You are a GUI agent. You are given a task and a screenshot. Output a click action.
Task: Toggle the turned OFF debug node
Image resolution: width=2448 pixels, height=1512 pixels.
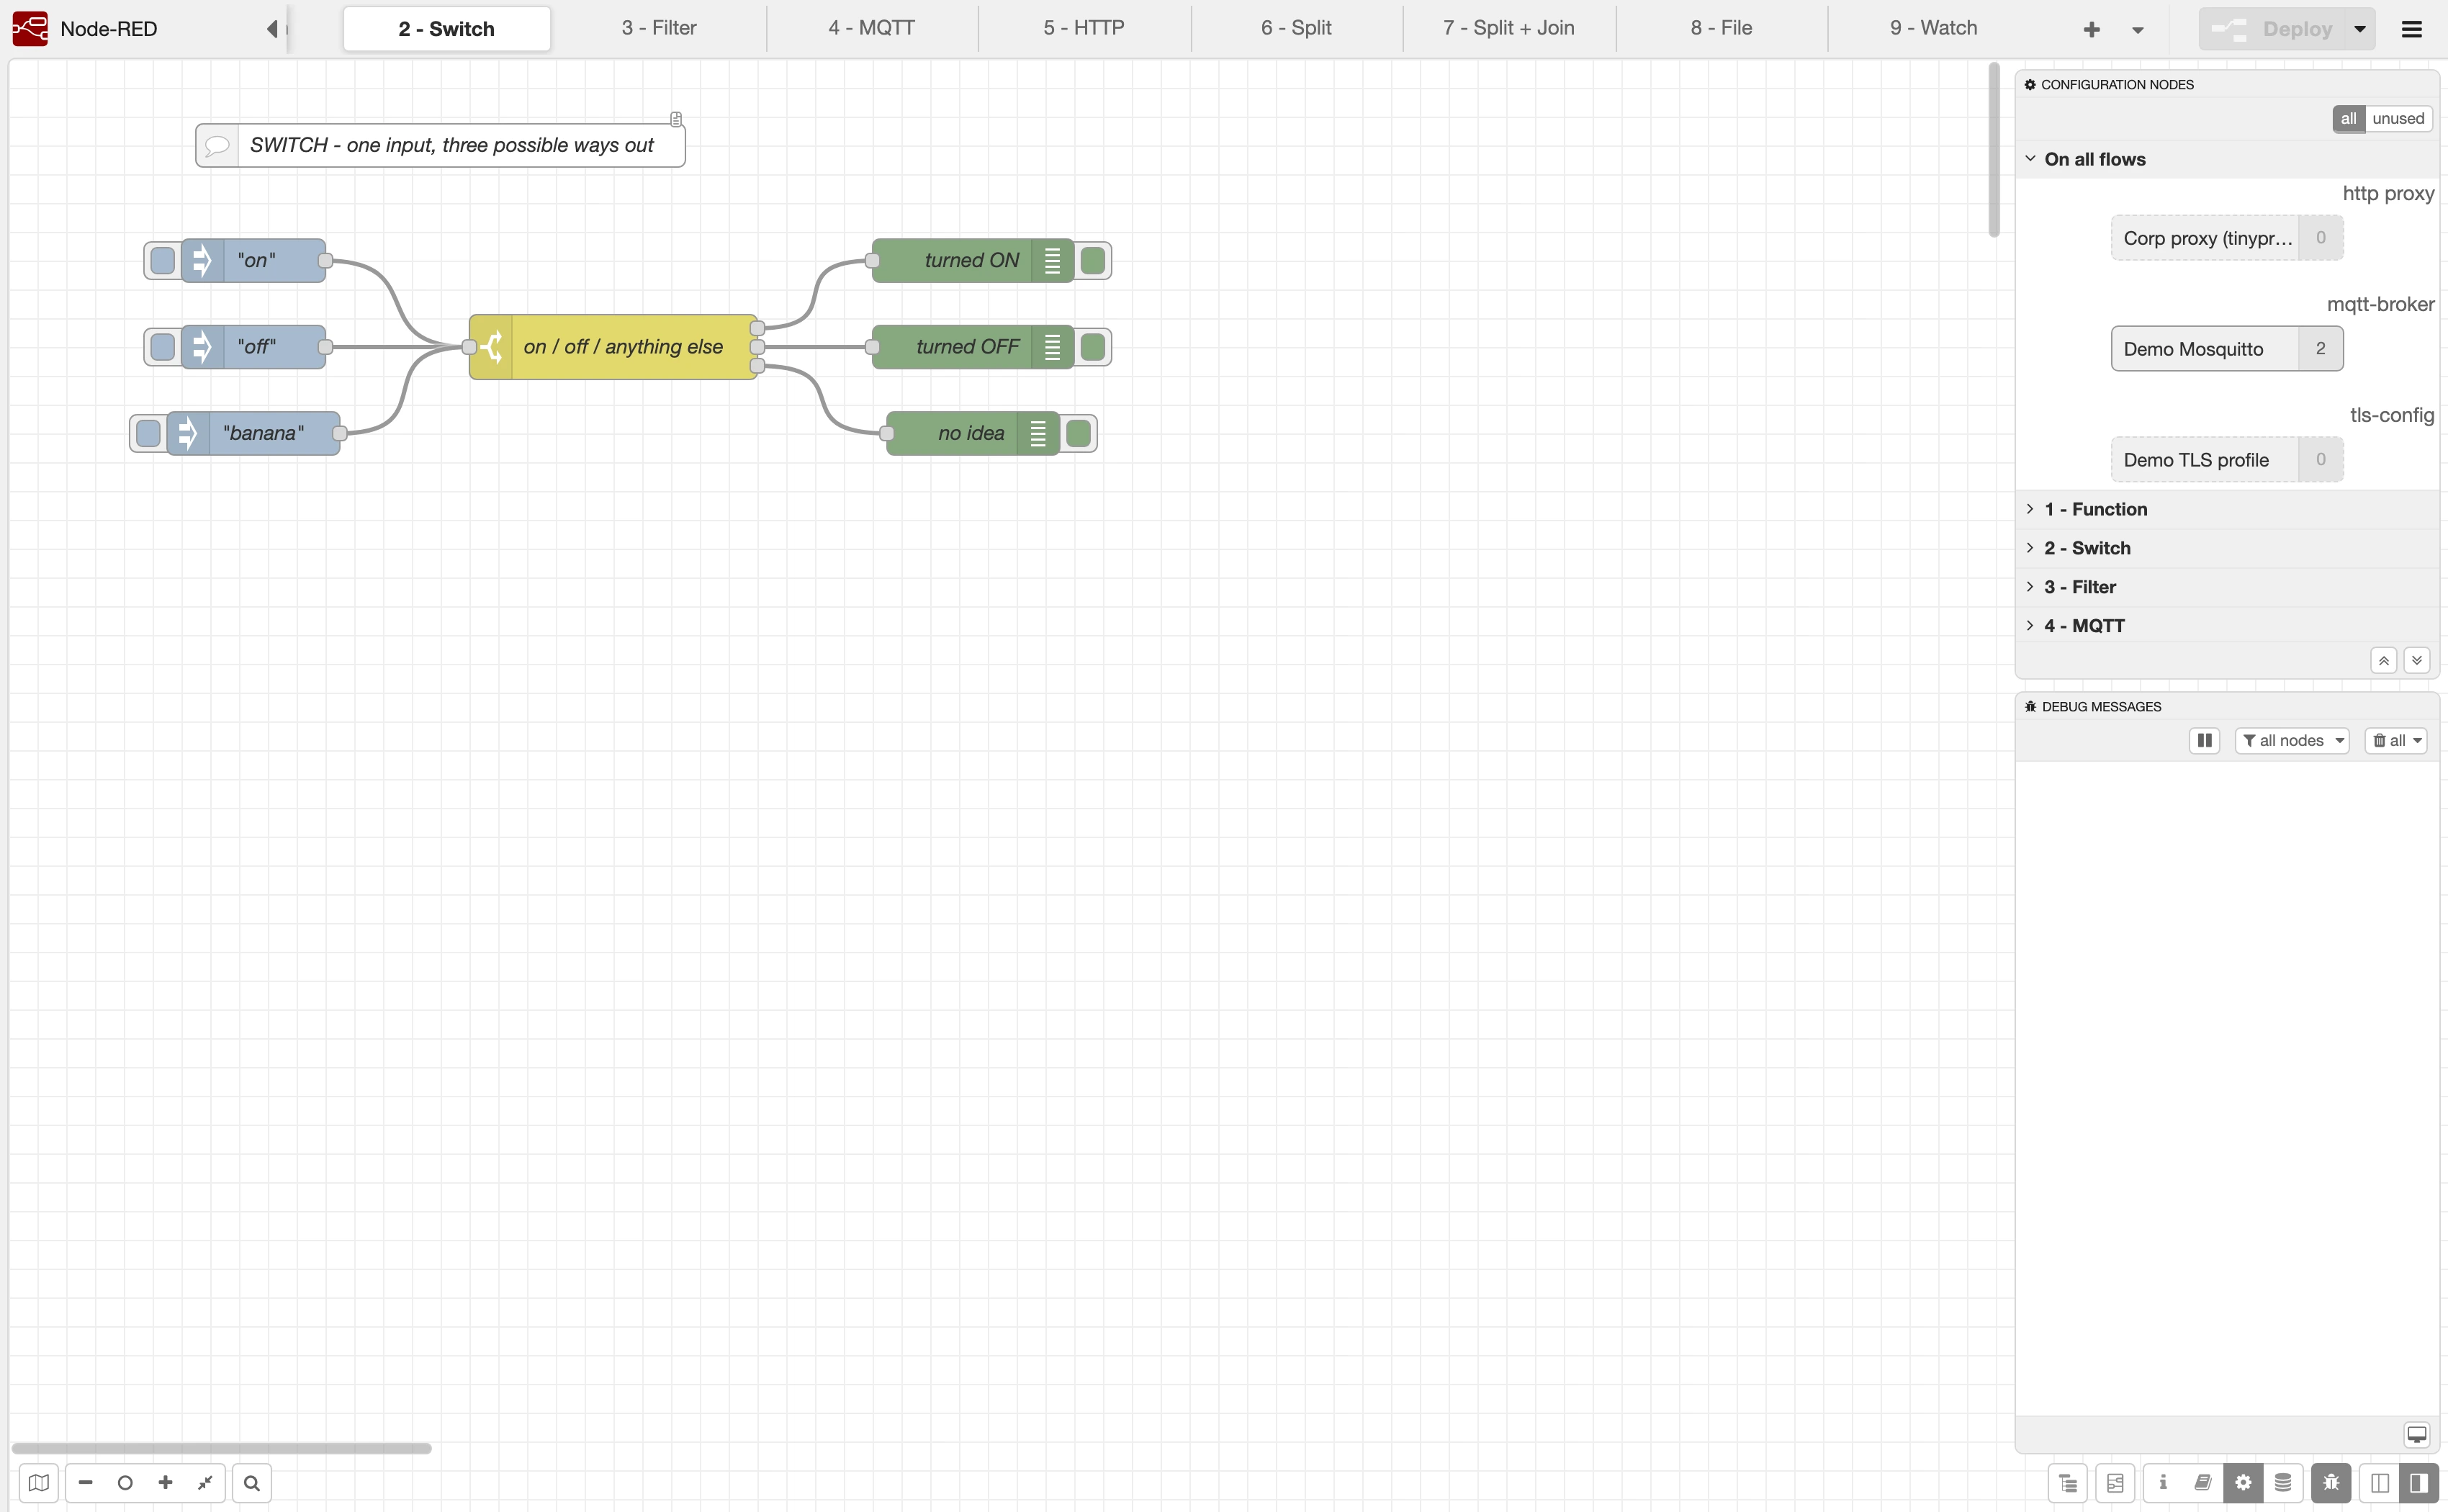1093,347
